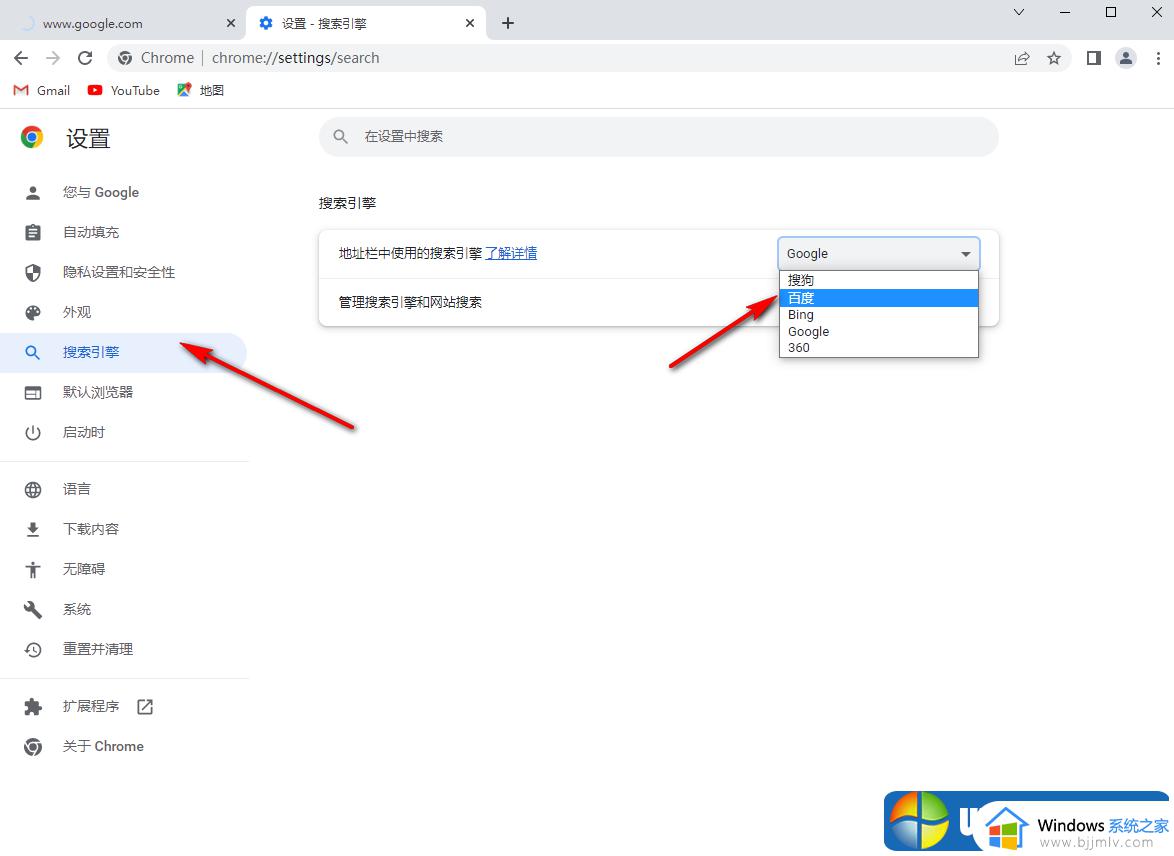
Task: Open Gmail bookmark
Action: click(x=42, y=91)
